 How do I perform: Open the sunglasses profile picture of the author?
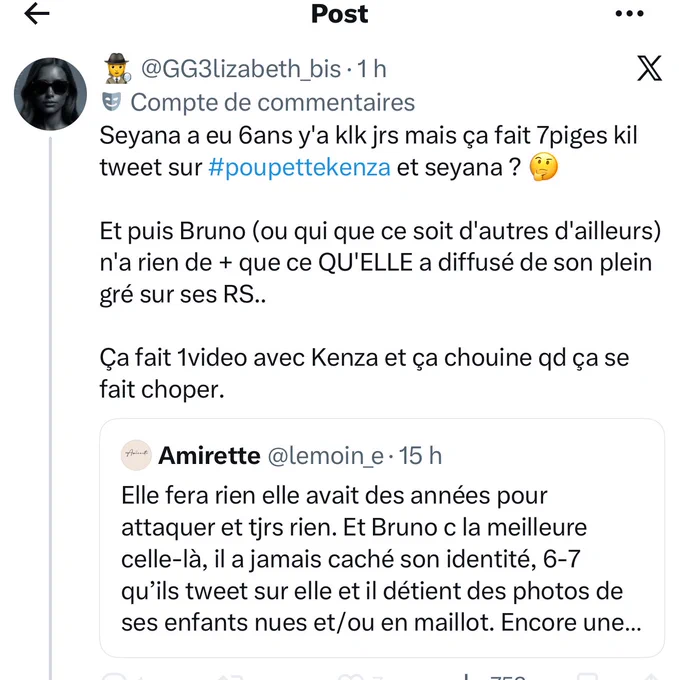(x=50, y=94)
